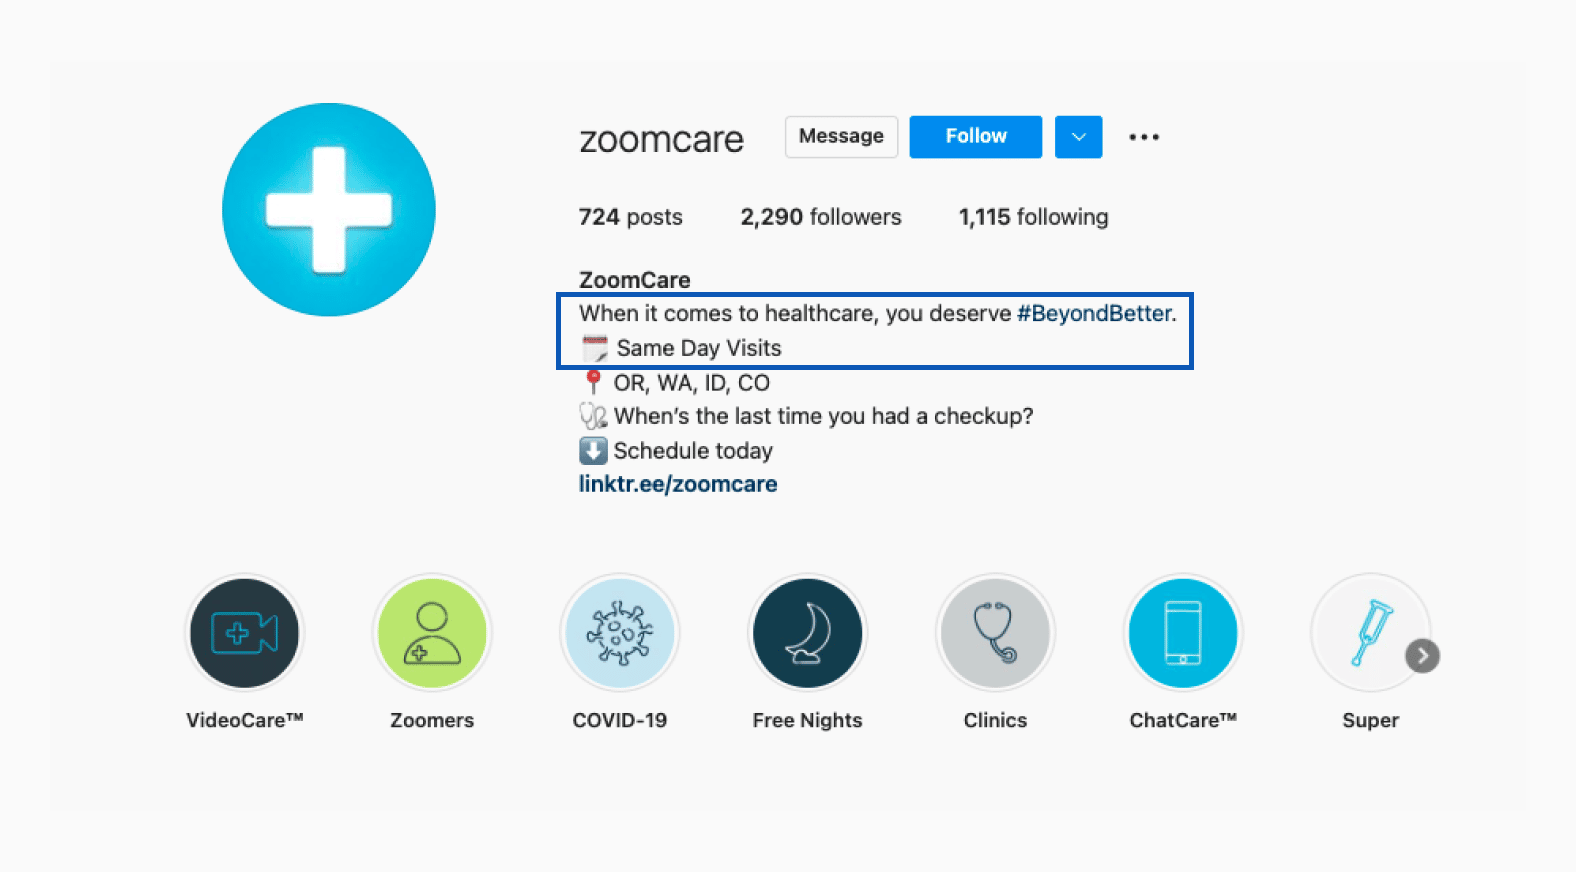This screenshot has height=872, width=1576.
Task: View the 1,115 following list
Action: pyautogui.click(x=1033, y=217)
